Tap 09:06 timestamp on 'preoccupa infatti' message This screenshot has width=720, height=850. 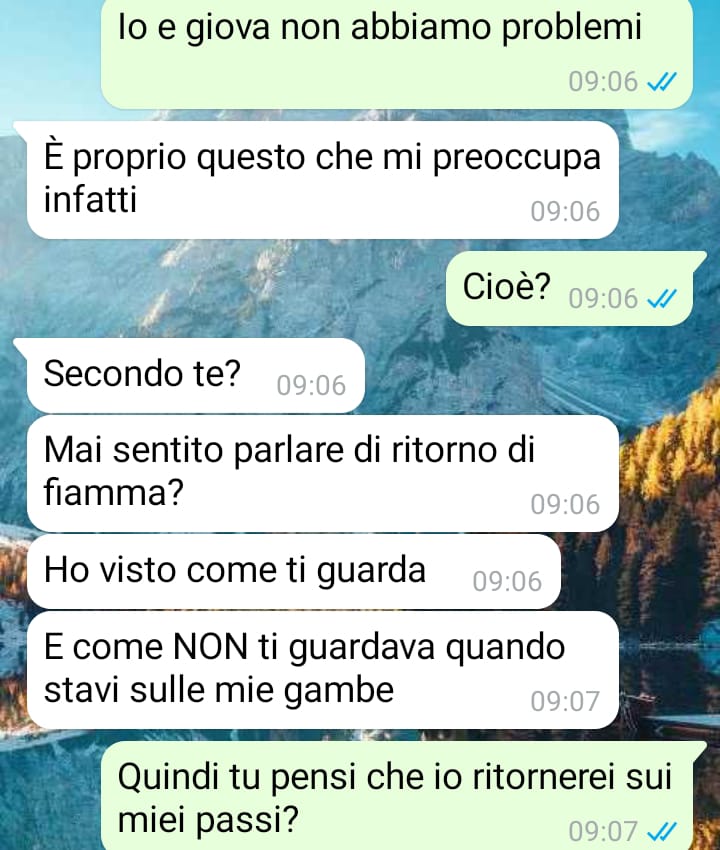tap(565, 211)
